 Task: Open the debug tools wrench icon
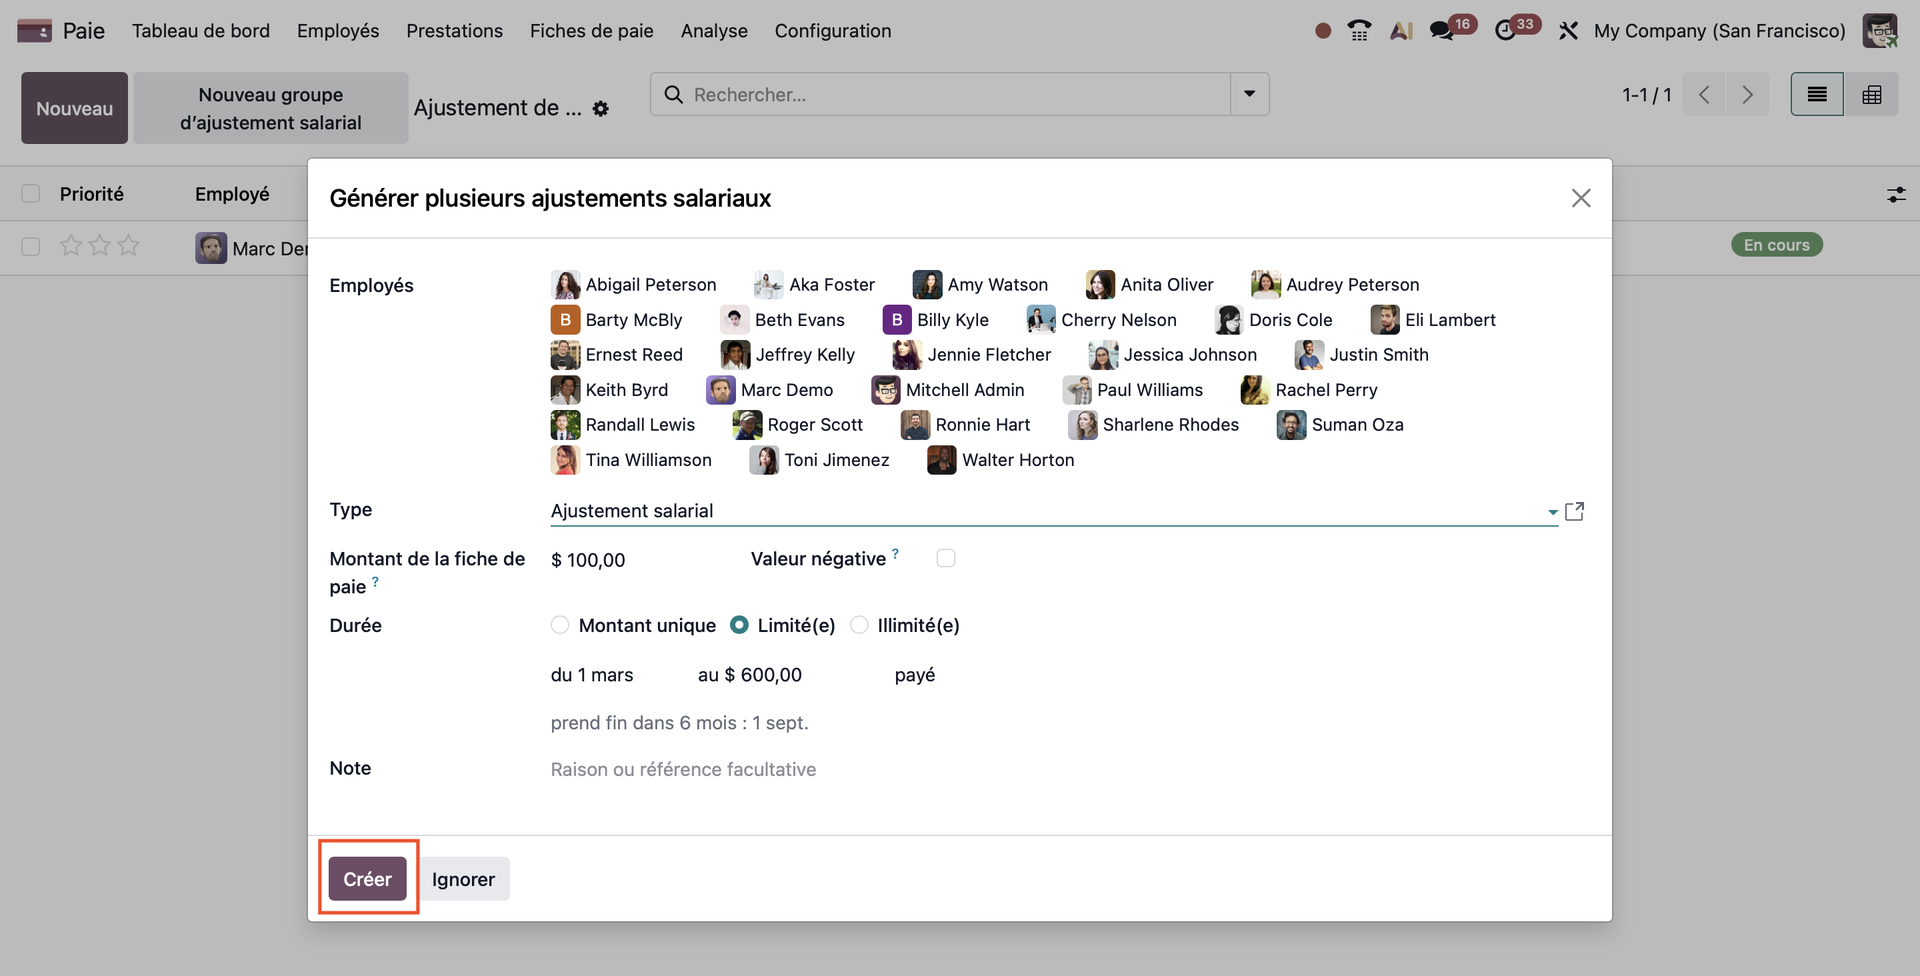click(1568, 31)
